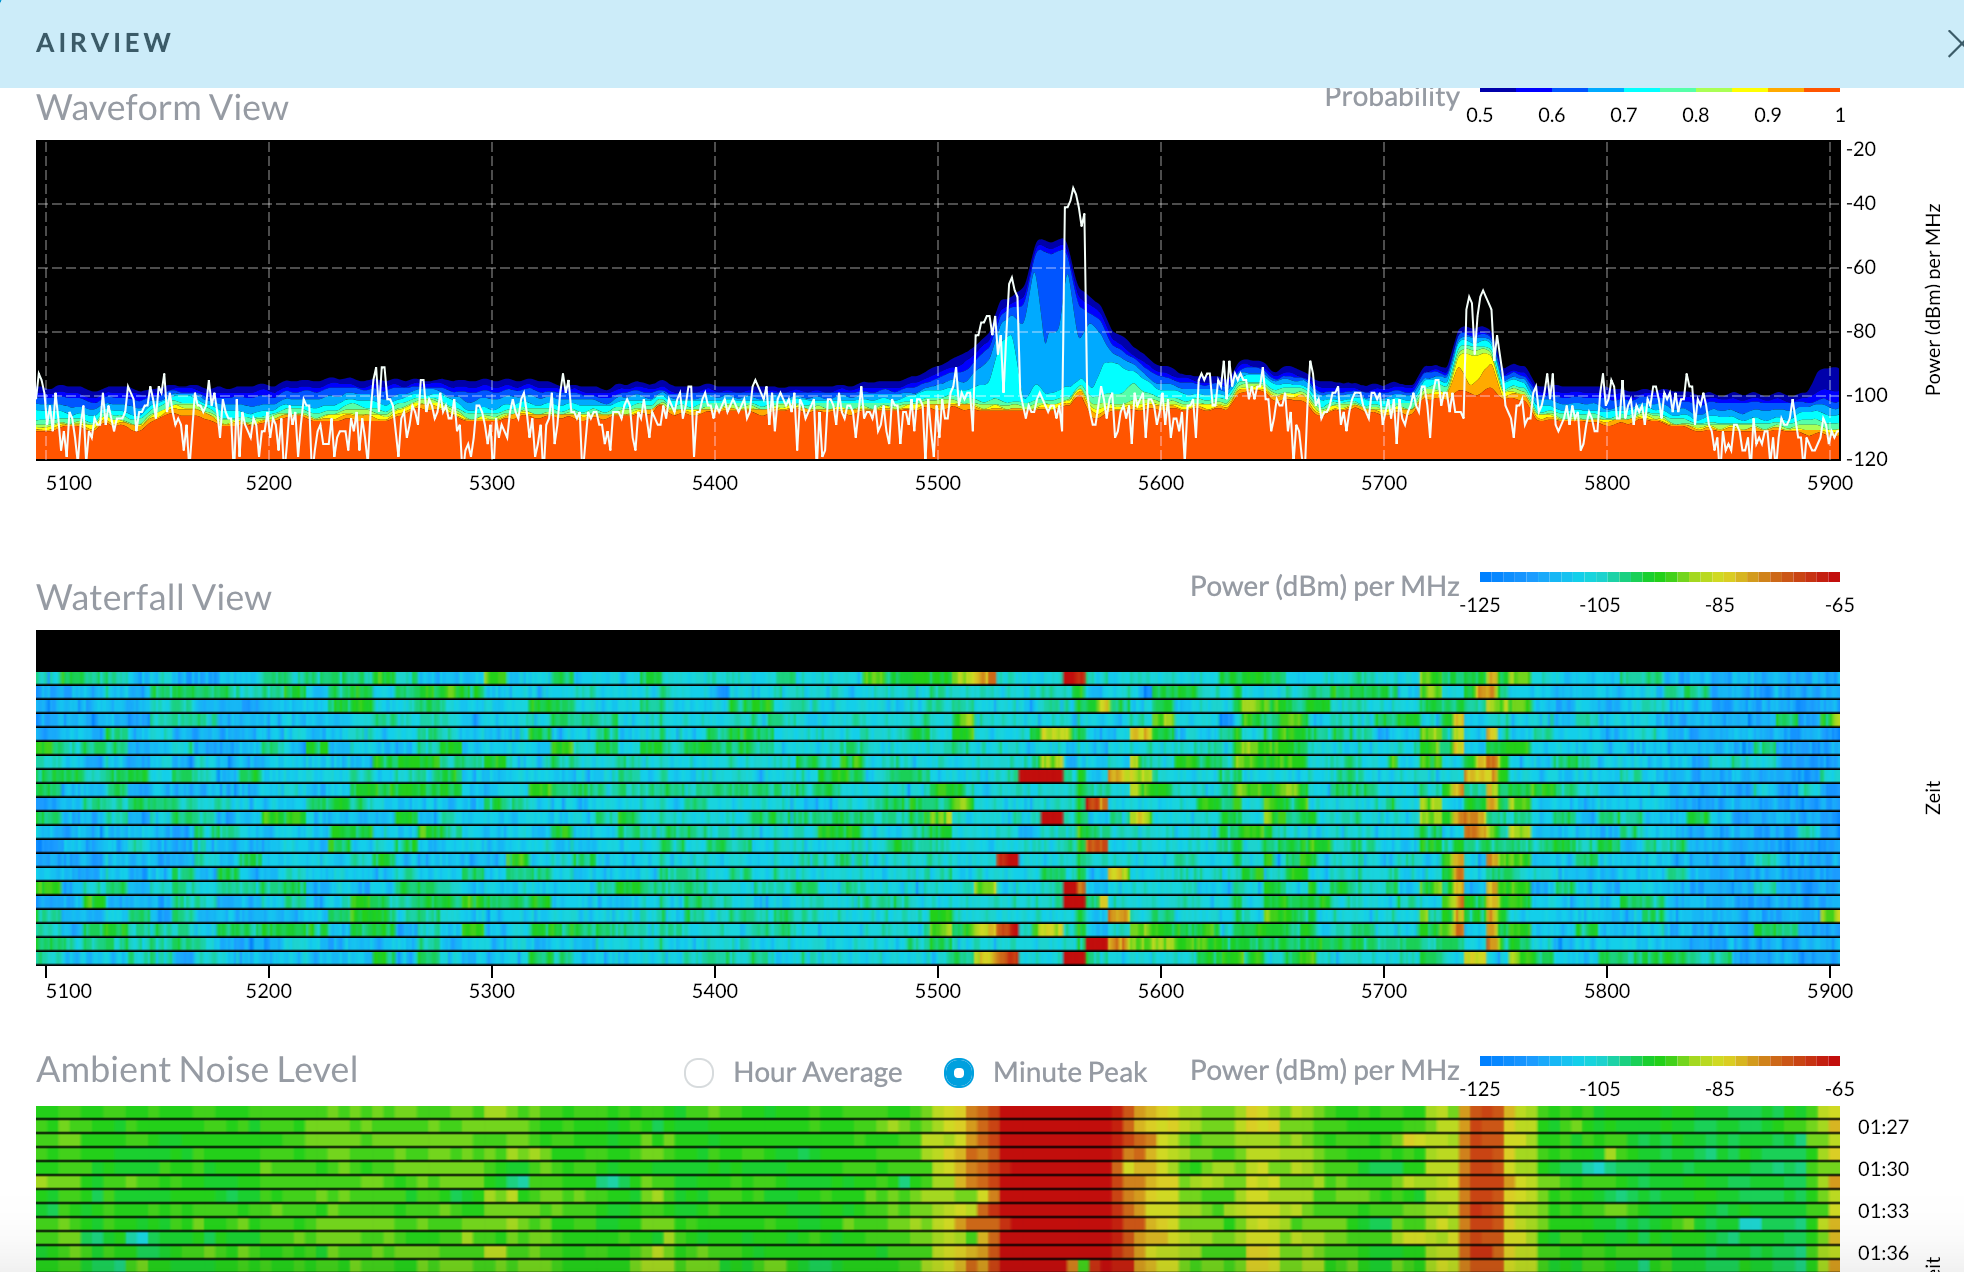Click the Waterfall power color scale bar
Viewport: 1964px width, 1272px height.
click(1659, 577)
